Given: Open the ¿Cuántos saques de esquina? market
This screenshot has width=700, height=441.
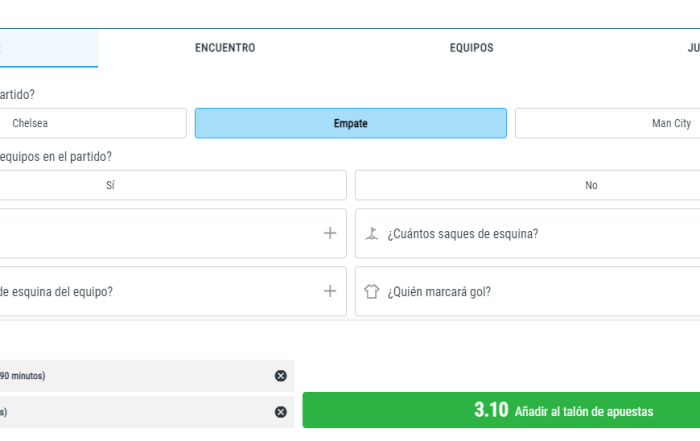Looking at the screenshot, I should [x=463, y=234].
